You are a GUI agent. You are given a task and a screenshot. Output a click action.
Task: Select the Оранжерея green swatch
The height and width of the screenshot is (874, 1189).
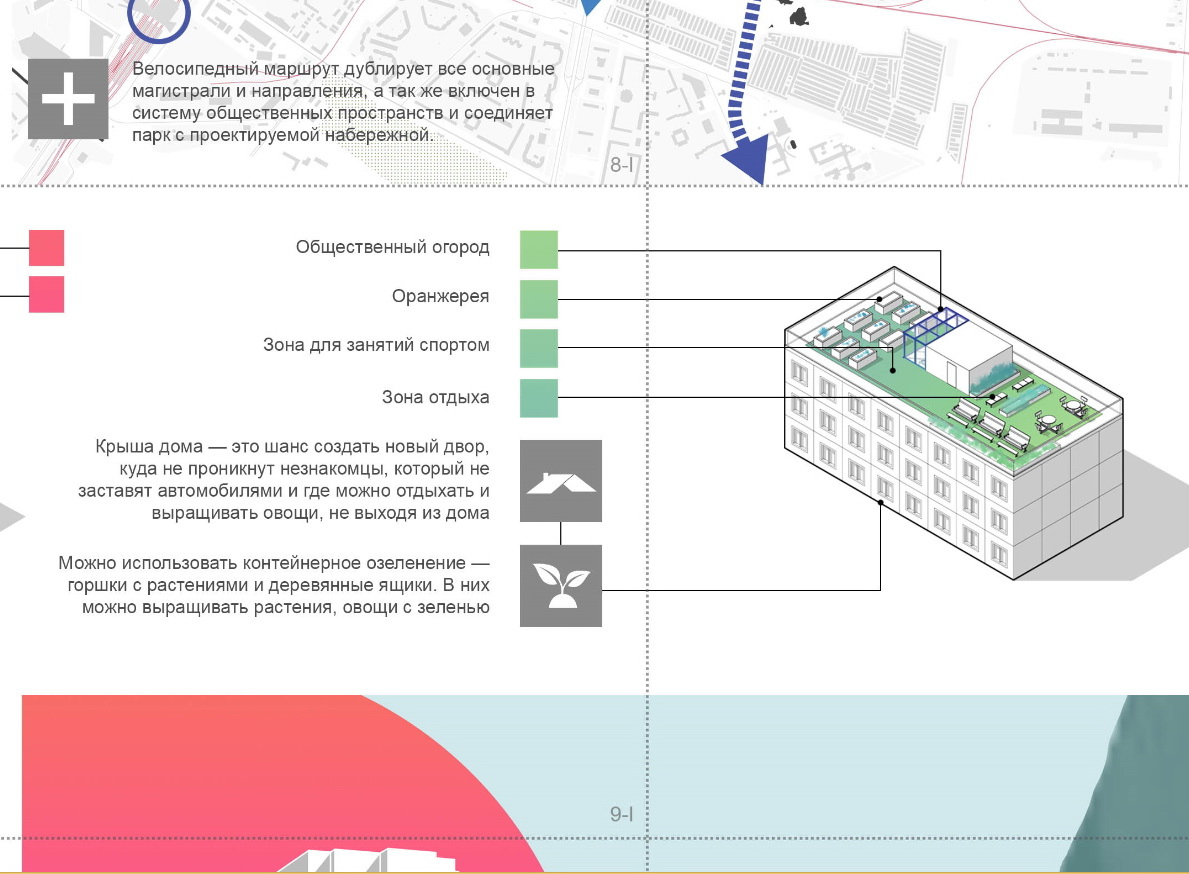(538, 299)
